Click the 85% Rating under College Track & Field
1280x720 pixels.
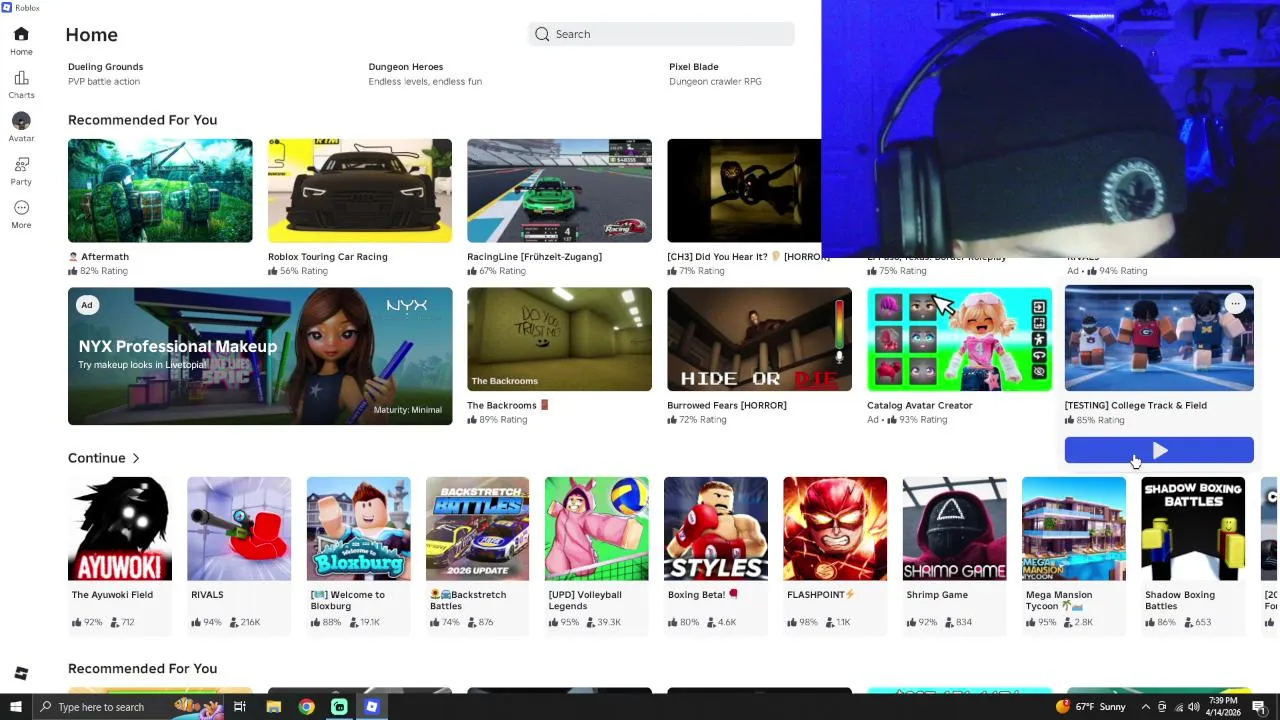tap(1095, 420)
